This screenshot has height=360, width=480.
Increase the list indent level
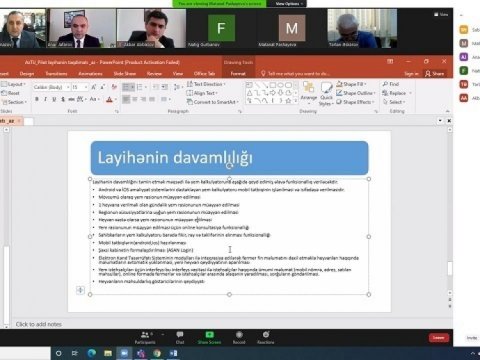pos(164,87)
